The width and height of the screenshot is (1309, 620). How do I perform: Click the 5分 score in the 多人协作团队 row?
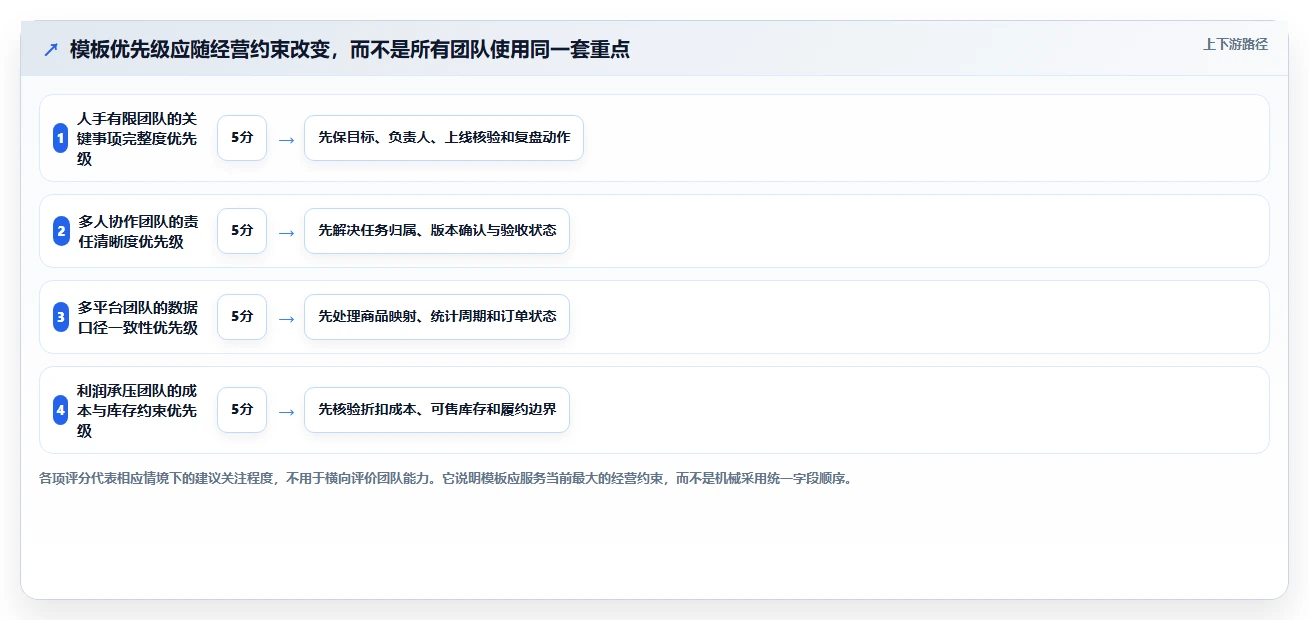pyautogui.click(x=242, y=231)
